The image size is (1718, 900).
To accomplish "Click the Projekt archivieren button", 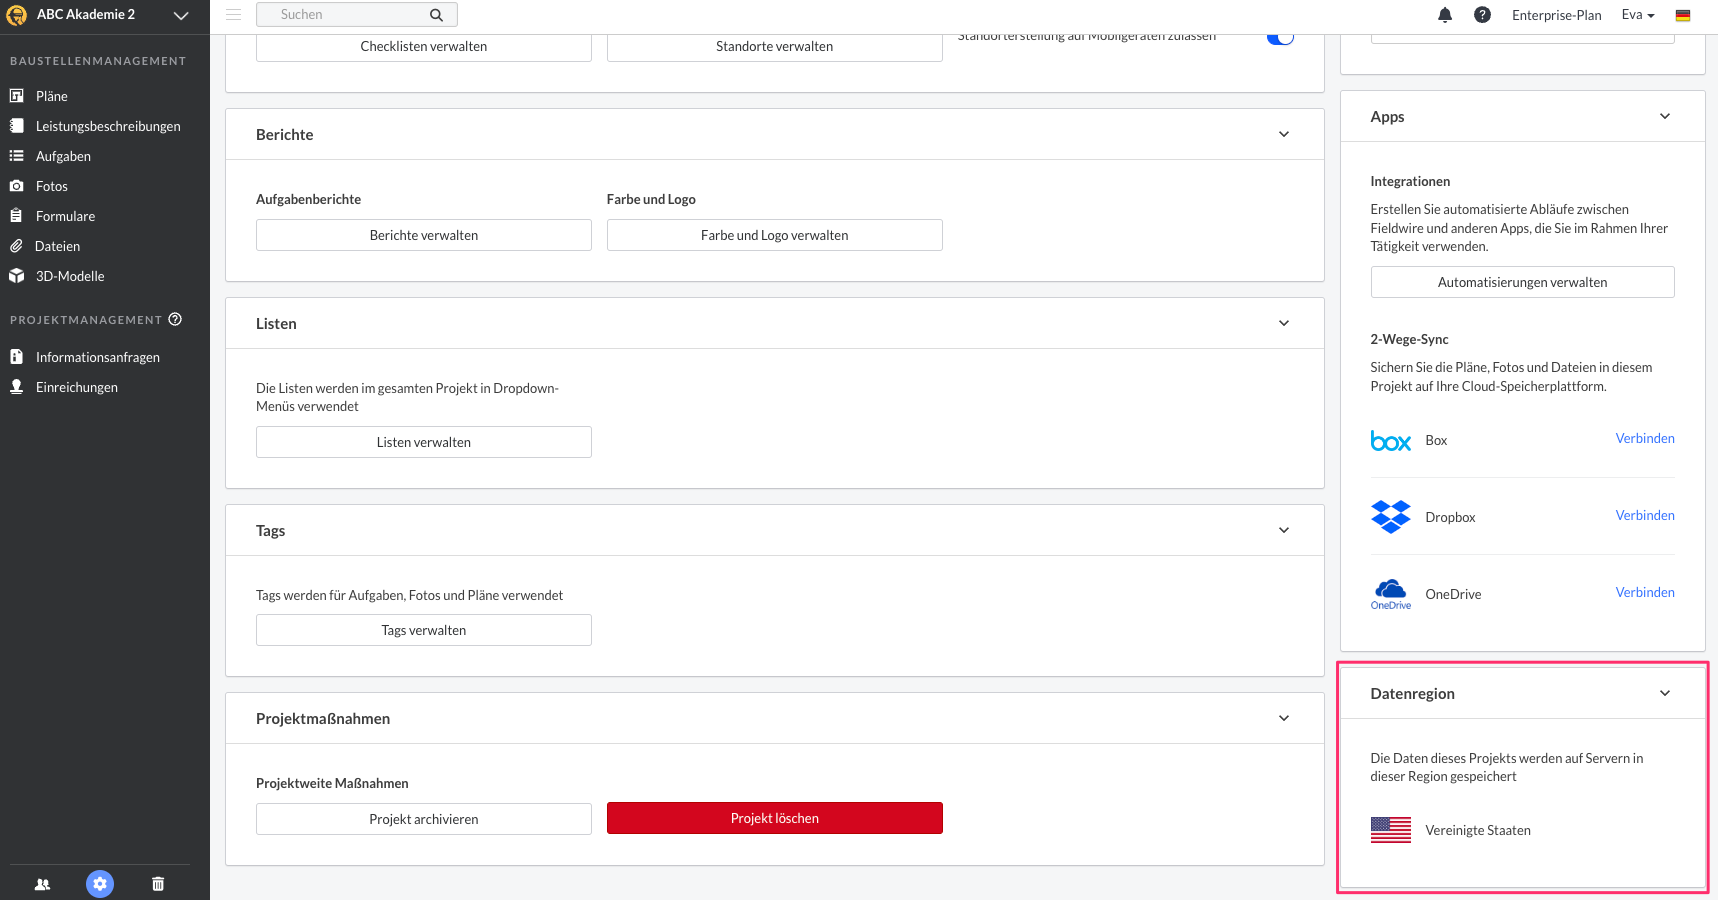I will click(x=423, y=819).
